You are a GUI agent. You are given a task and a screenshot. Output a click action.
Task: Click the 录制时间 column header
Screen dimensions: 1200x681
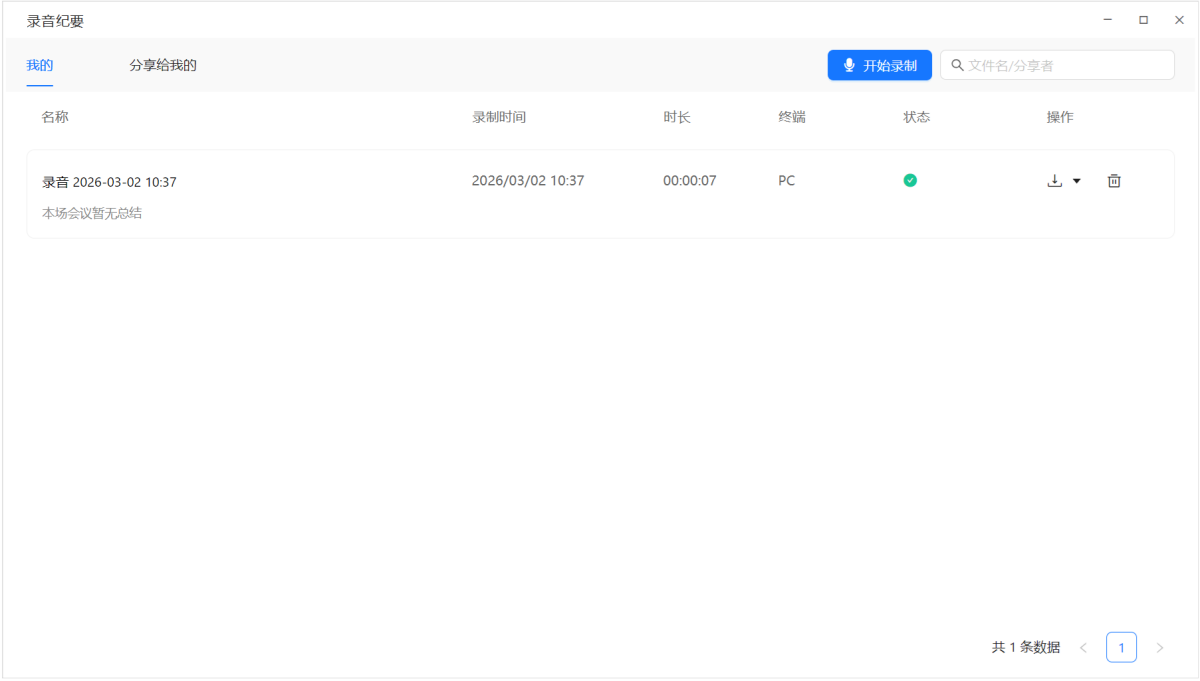499,117
